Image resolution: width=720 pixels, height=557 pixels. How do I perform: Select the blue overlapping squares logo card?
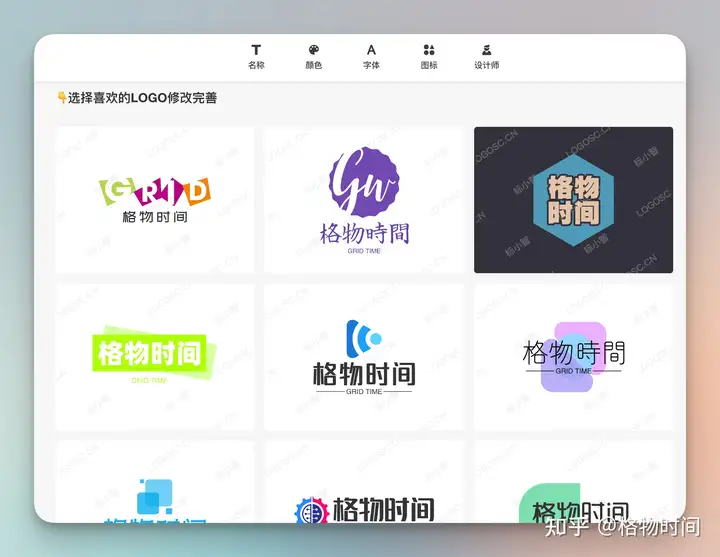(155, 481)
